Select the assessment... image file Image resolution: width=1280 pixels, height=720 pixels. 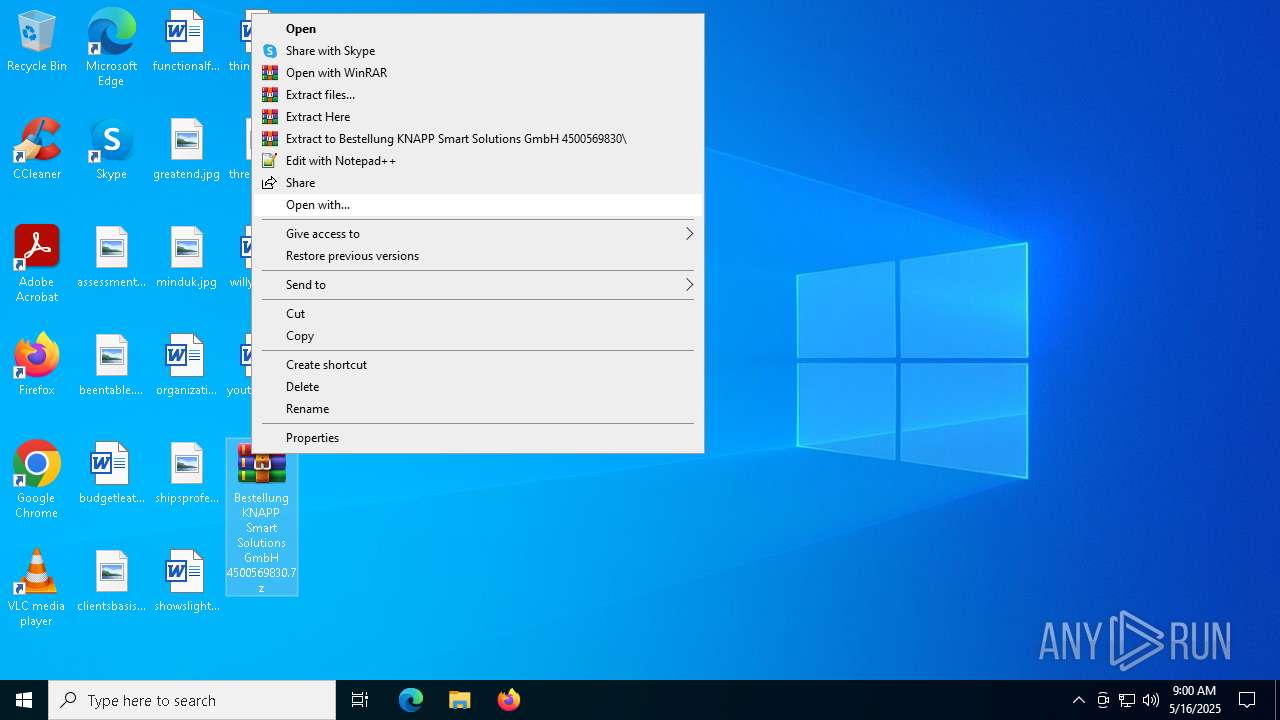tap(111, 258)
